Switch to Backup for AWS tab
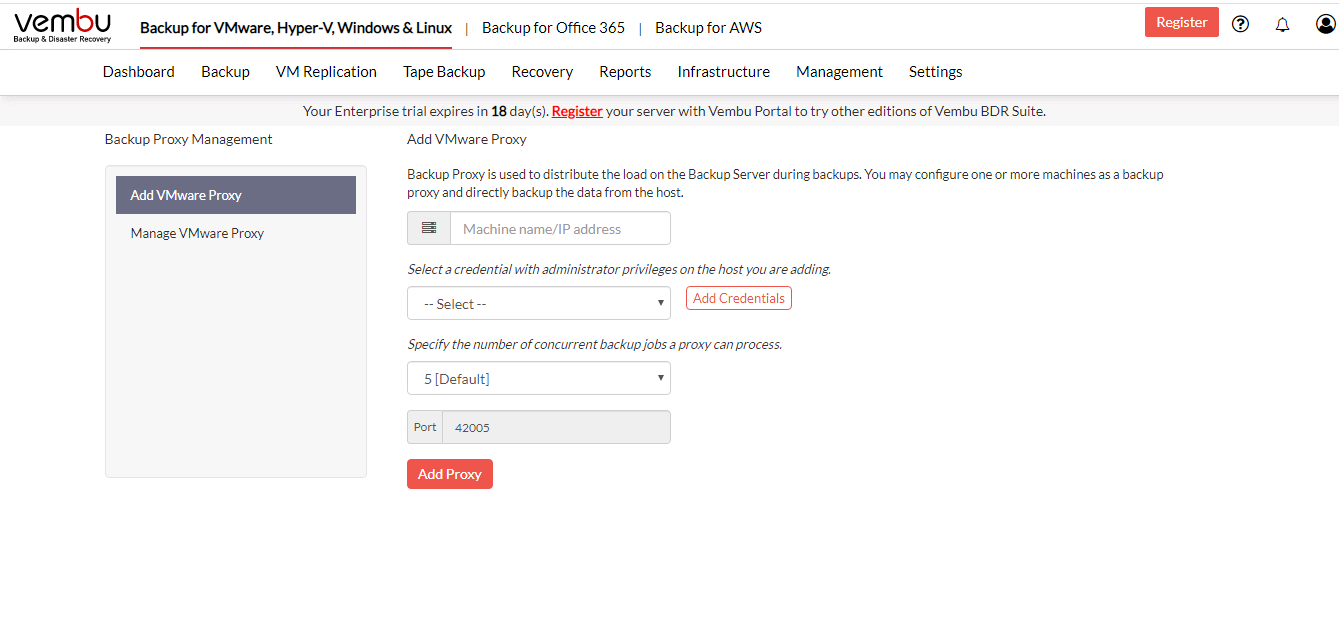Image resolution: width=1339 pixels, height=627 pixels. click(708, 28)
